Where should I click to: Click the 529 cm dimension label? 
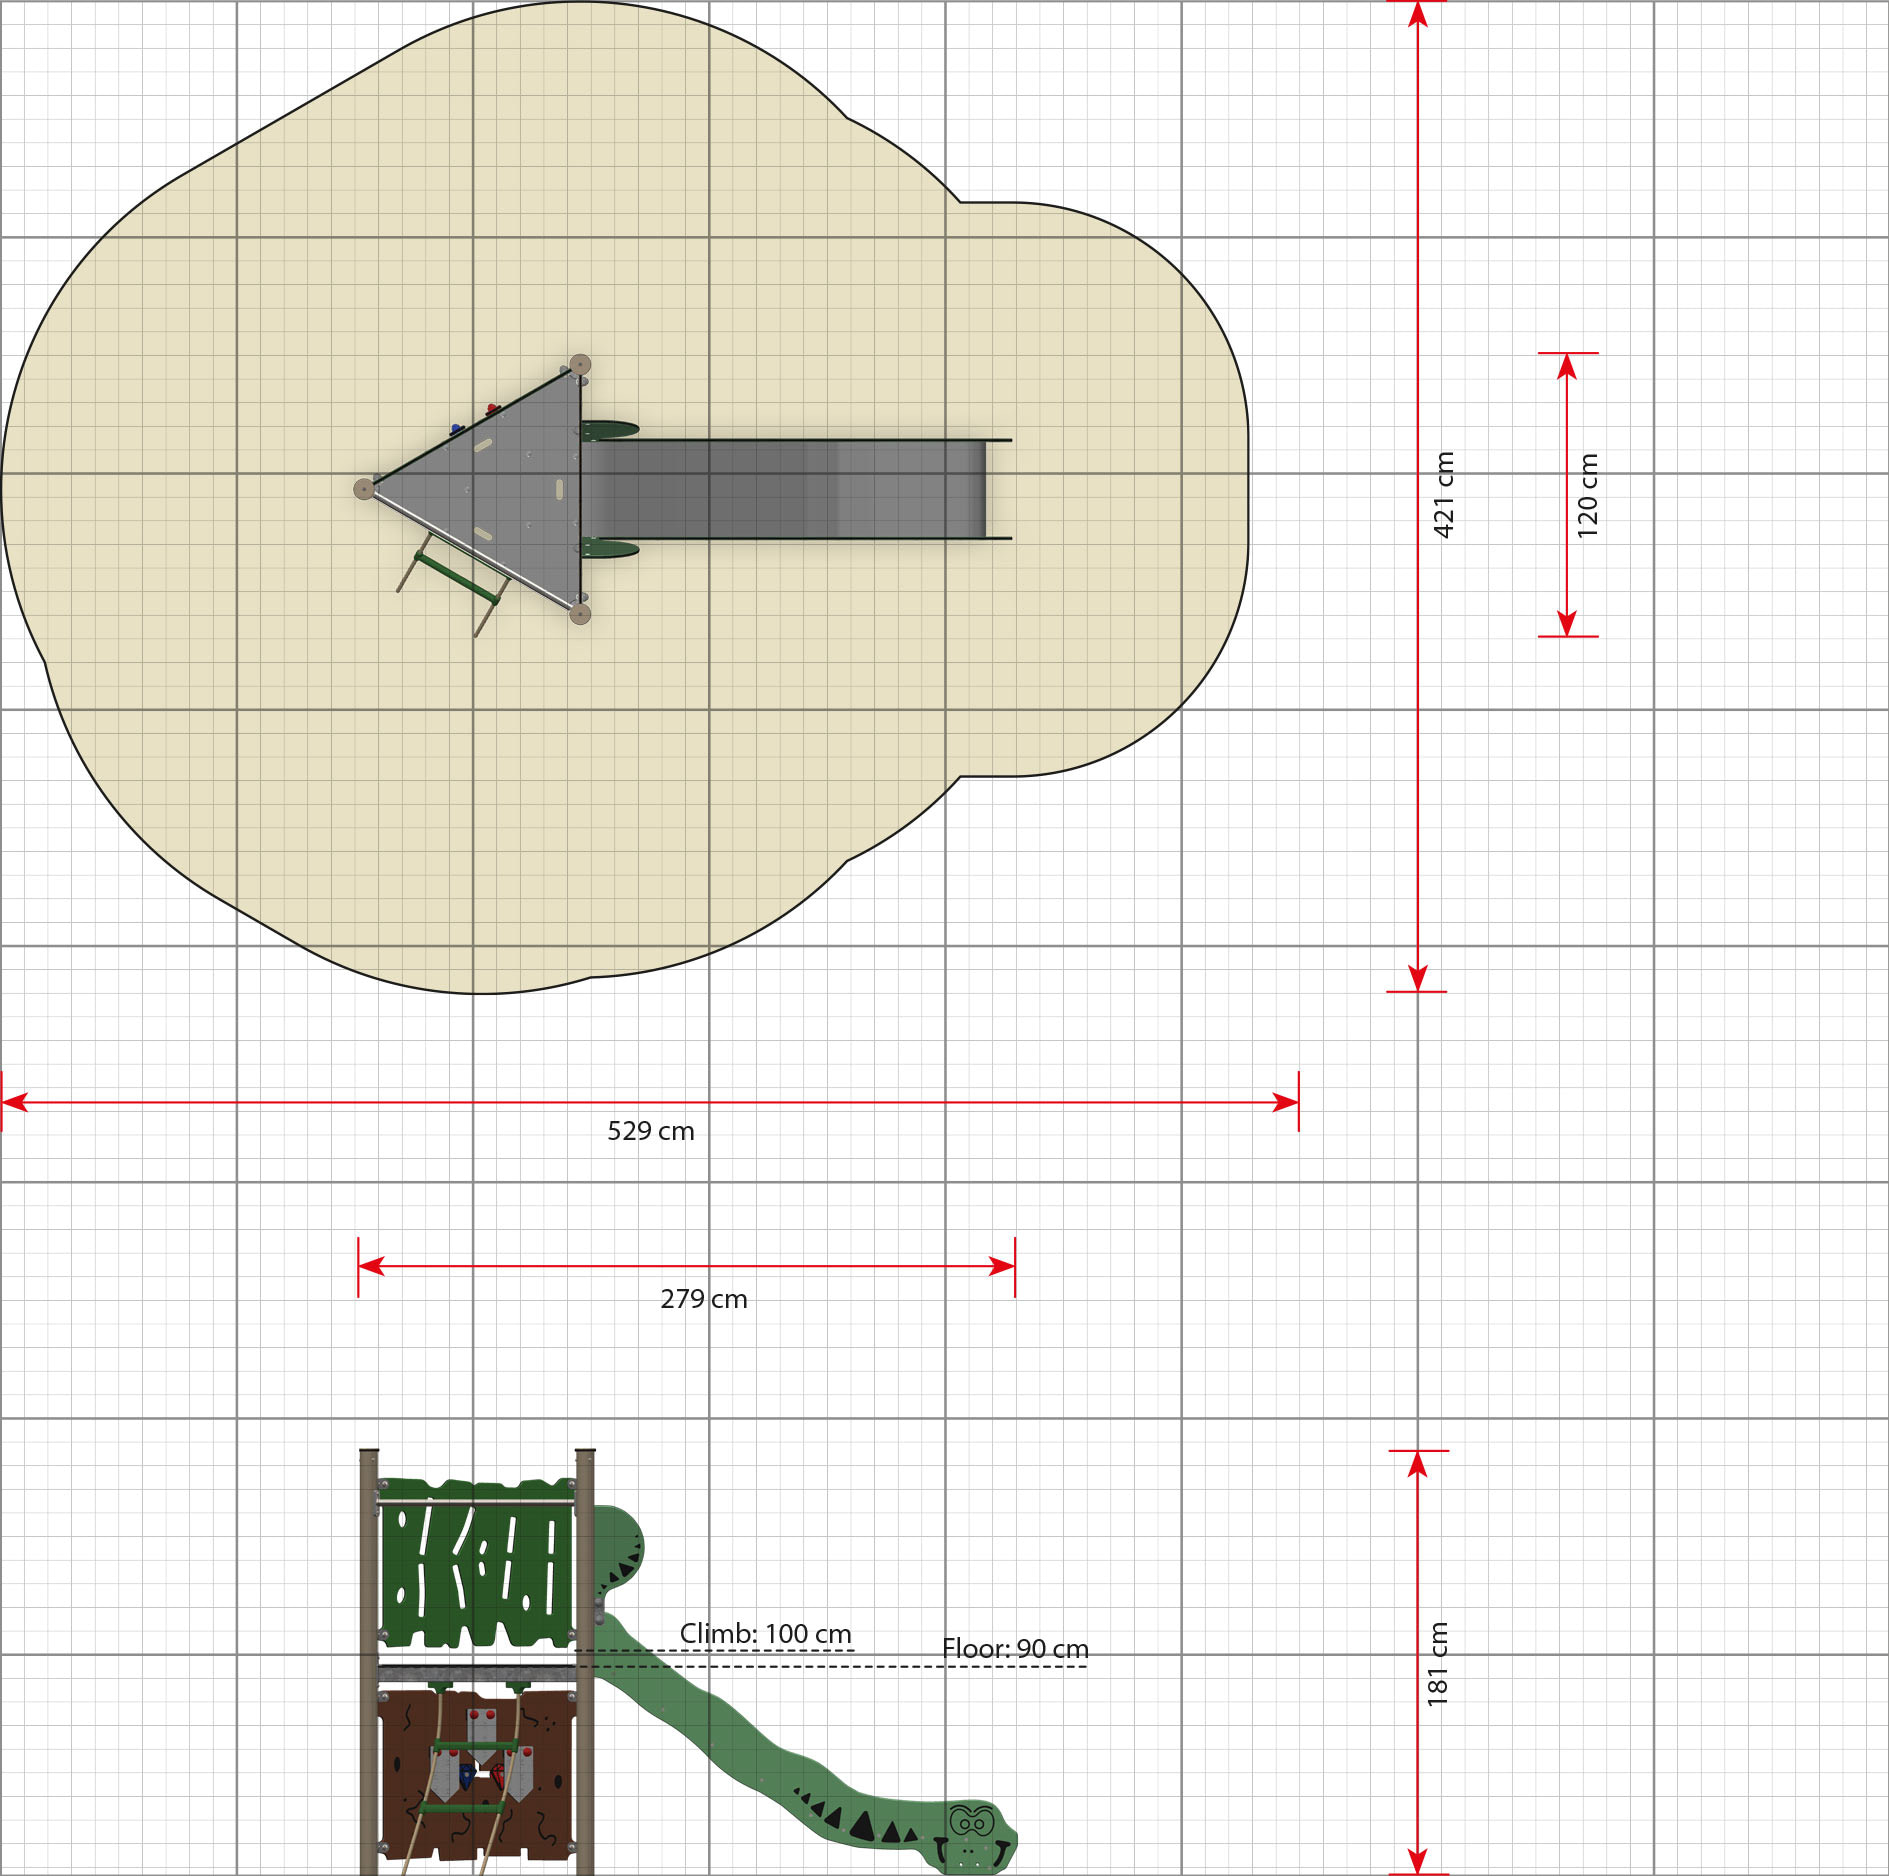click(x=650, y=1131)
